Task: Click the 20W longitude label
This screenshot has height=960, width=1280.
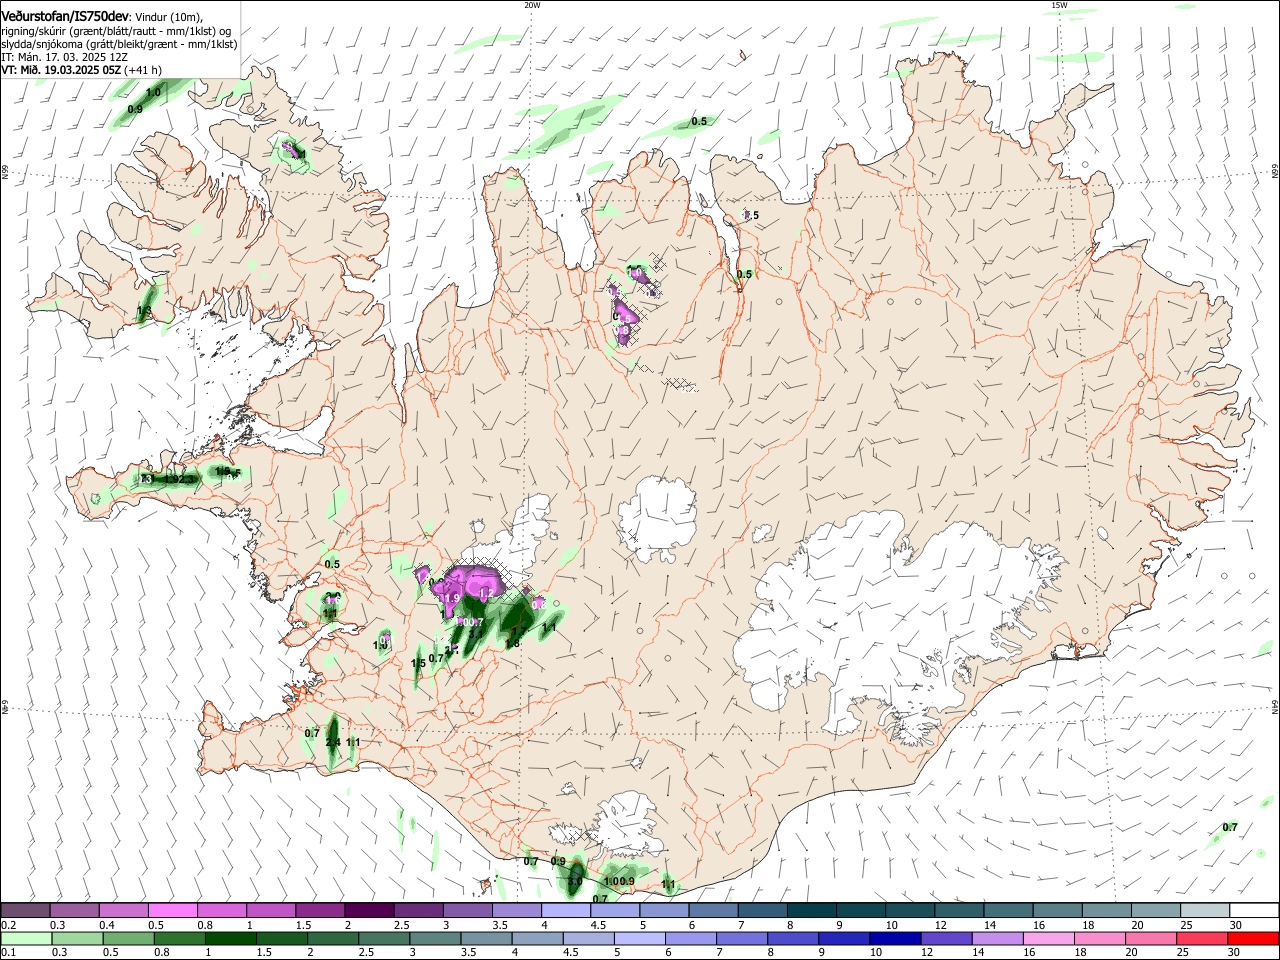Action: click(x=532, y=5)
